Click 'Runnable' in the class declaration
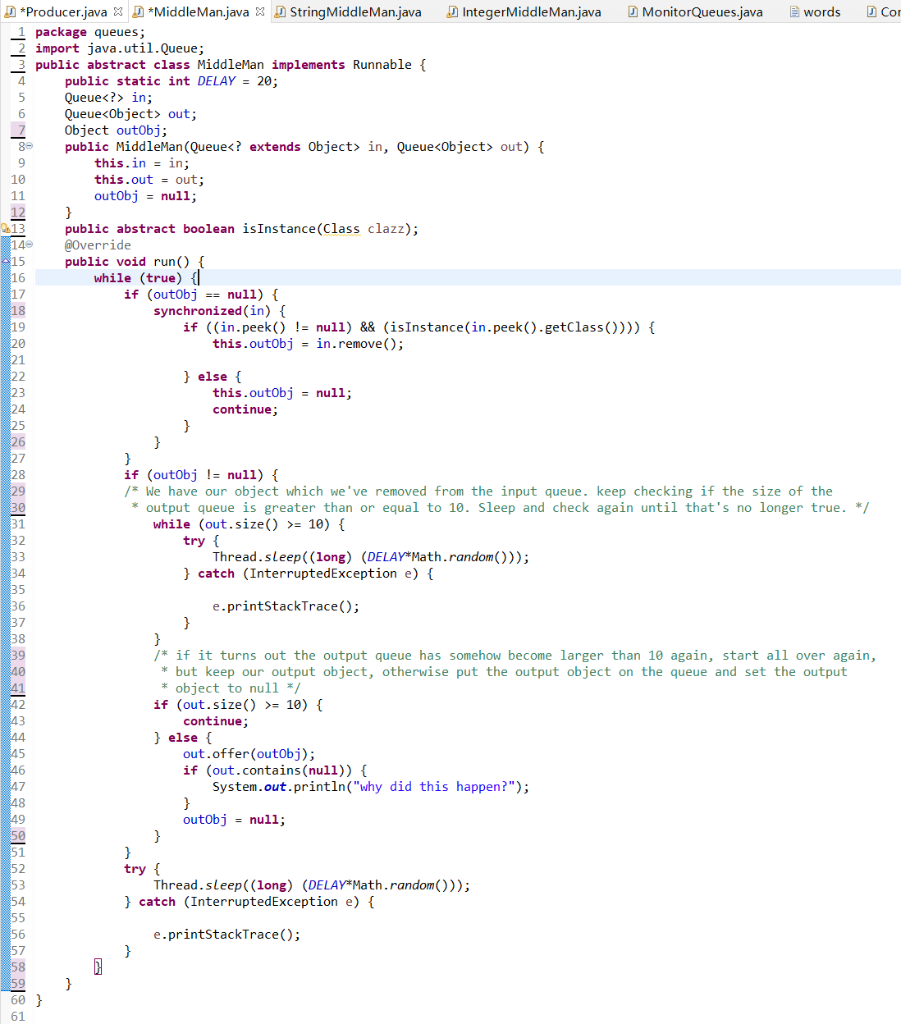The image size is (901, 1024). click(382, 65)
